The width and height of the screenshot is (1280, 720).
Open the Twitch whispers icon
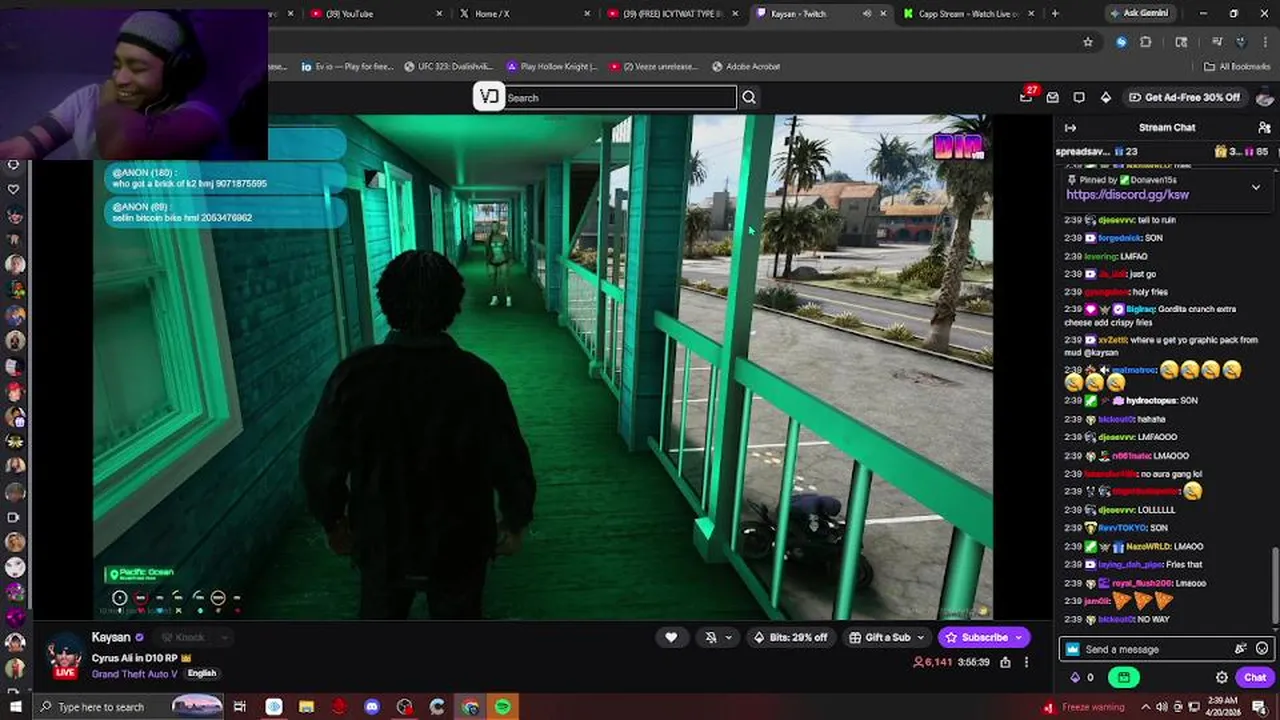coord(1079,97)
